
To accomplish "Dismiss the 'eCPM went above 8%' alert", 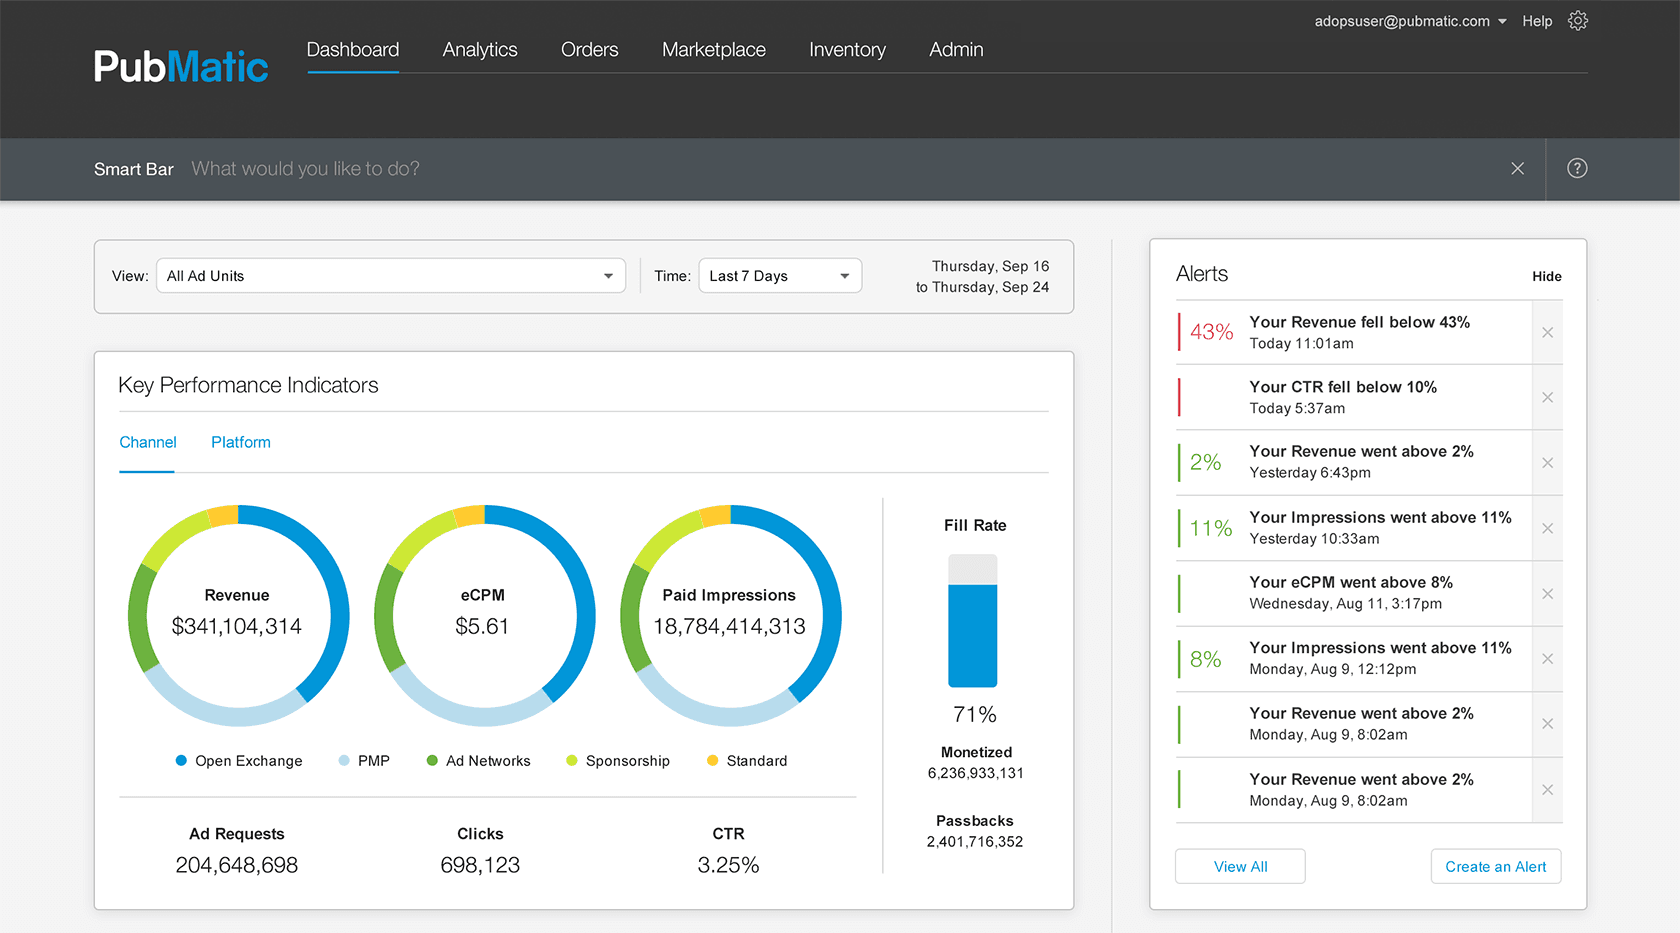I will [1547, 594].
